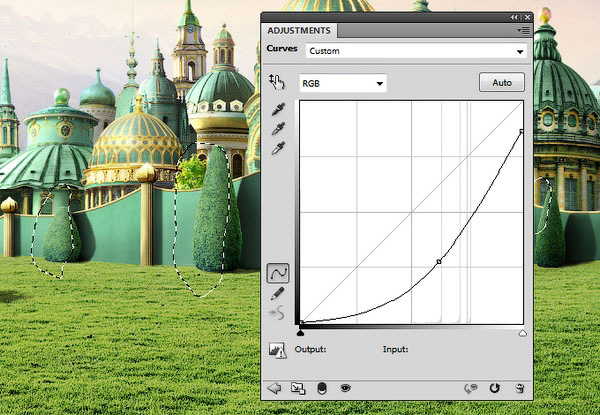This screenshot has height=415, width=600.
Task: Choose edit points to modify curve tool
Action: click(x=278, y=273)
